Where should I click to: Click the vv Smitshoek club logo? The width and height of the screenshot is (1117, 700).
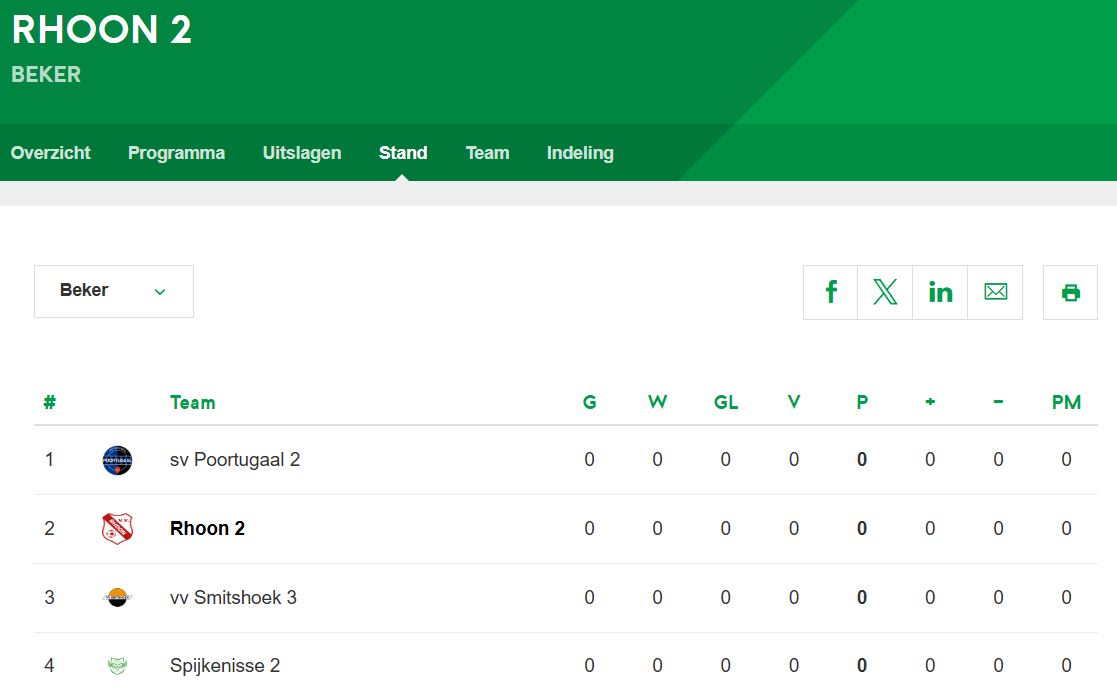118,597
